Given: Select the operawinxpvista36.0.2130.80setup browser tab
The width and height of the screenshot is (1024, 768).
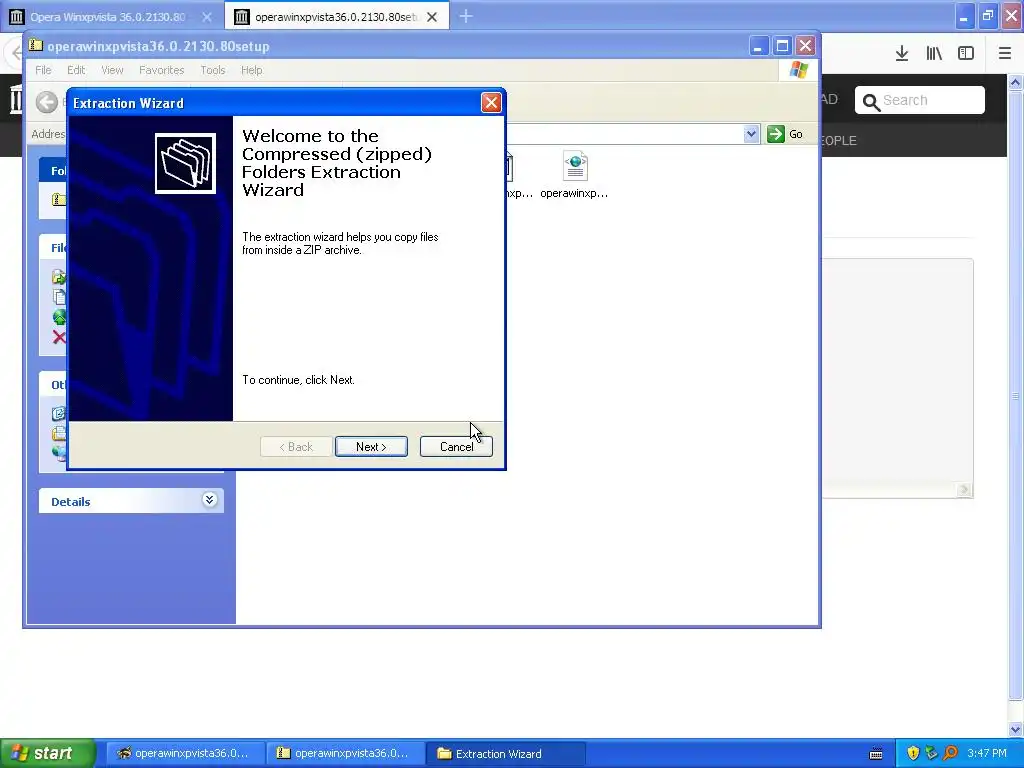Looking at the screenshot, I should point(336,16).
